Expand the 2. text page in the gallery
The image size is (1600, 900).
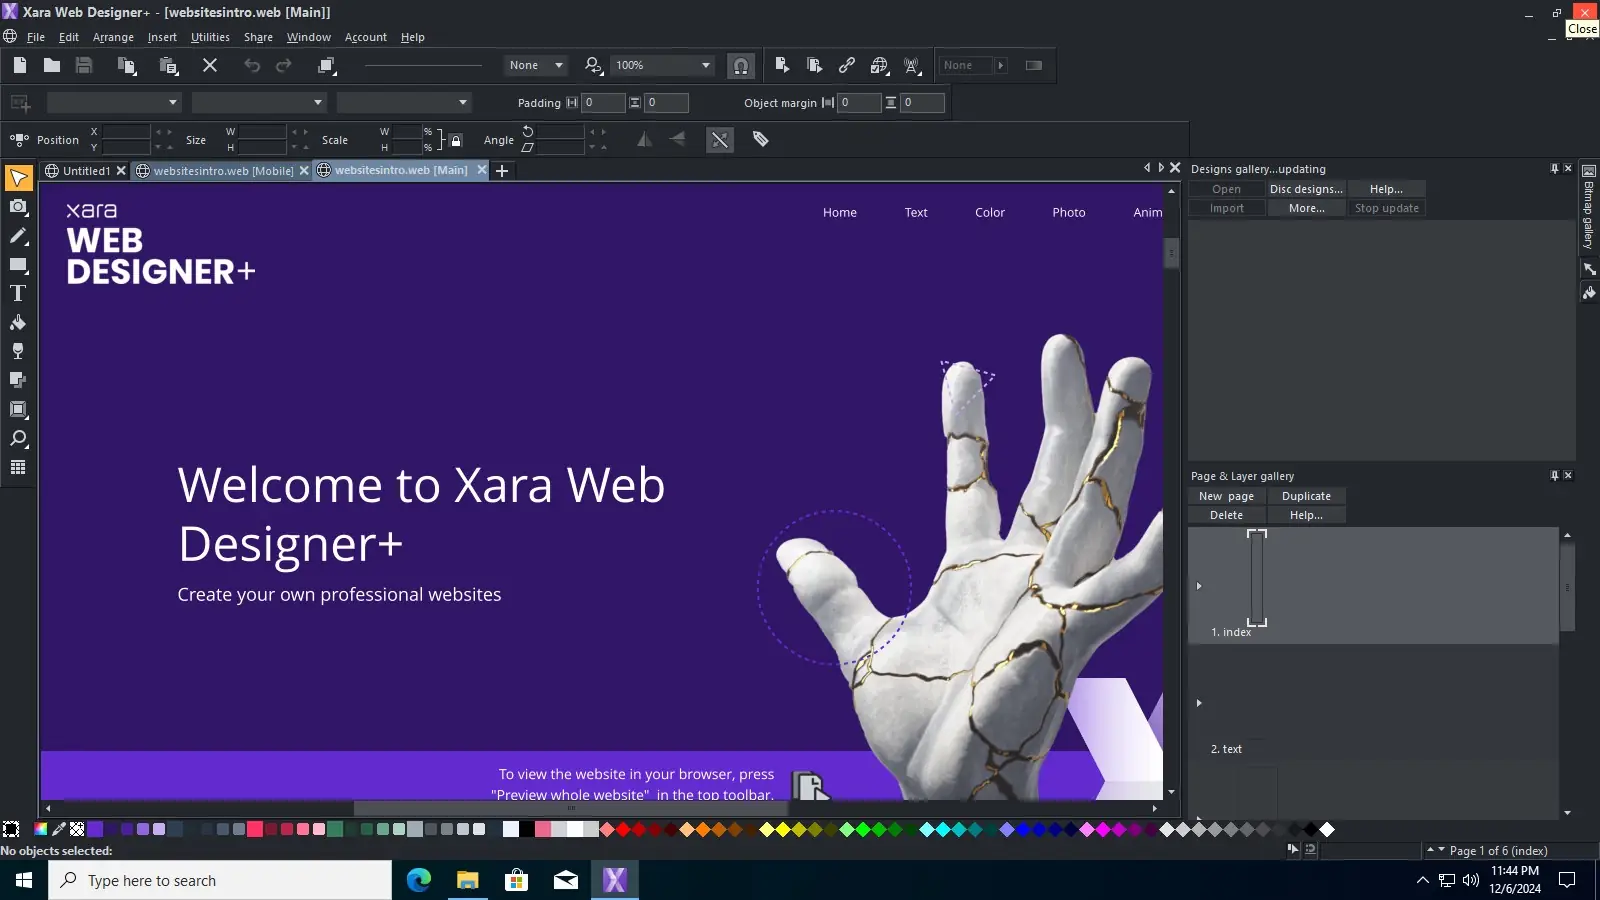coord(1199,703)
